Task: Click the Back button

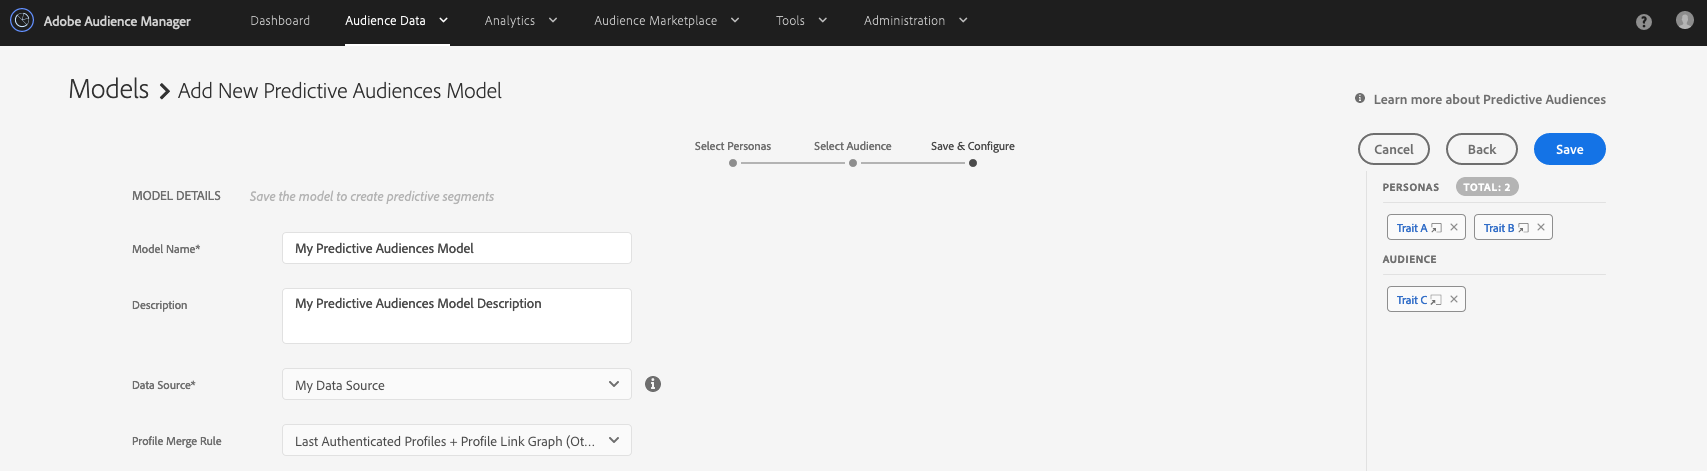Action: [1482, 149]
